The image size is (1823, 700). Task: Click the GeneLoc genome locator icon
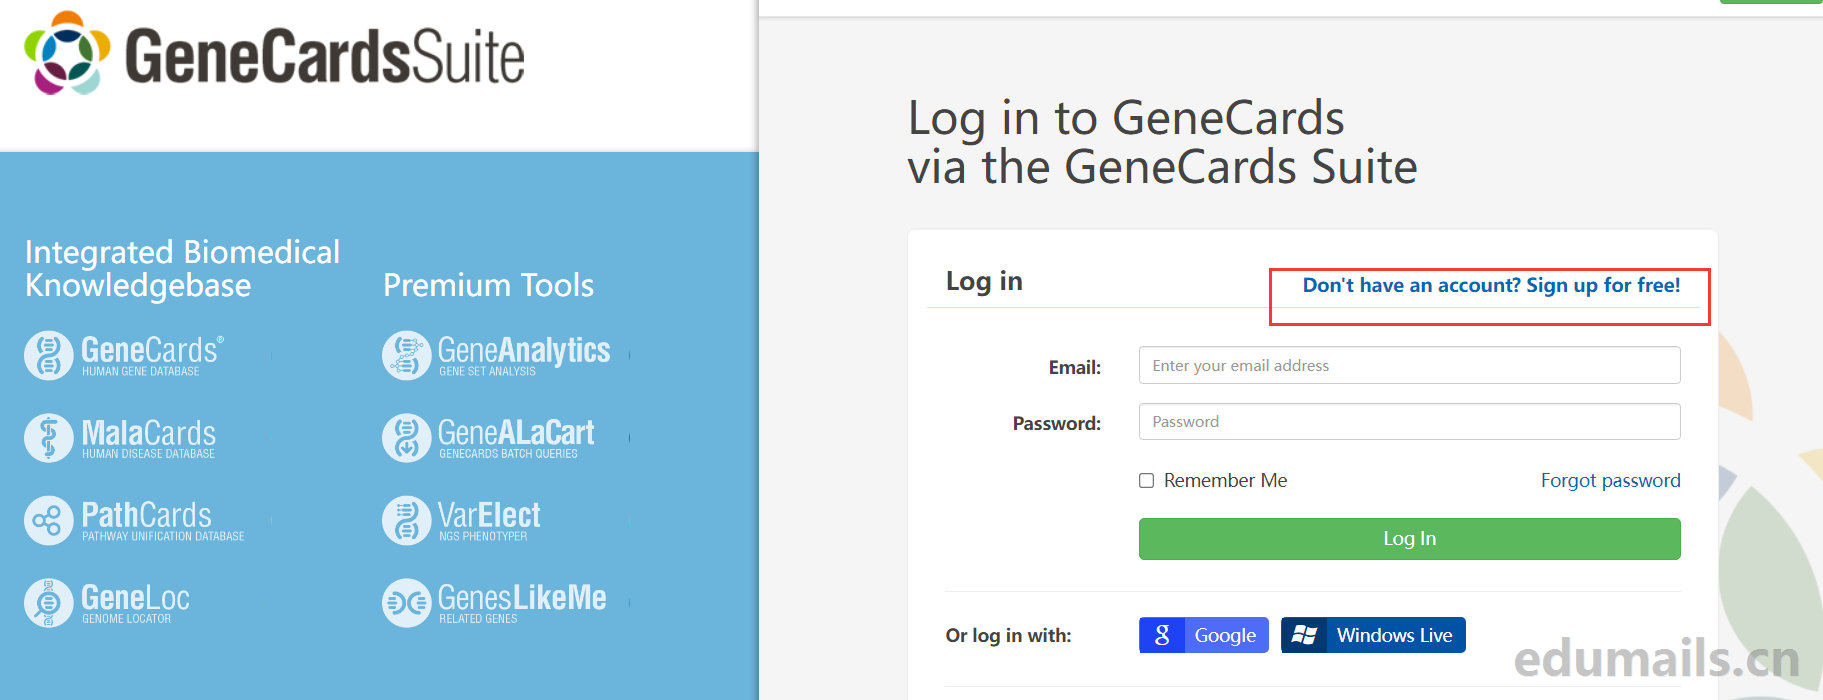click(x=49, y=603)
